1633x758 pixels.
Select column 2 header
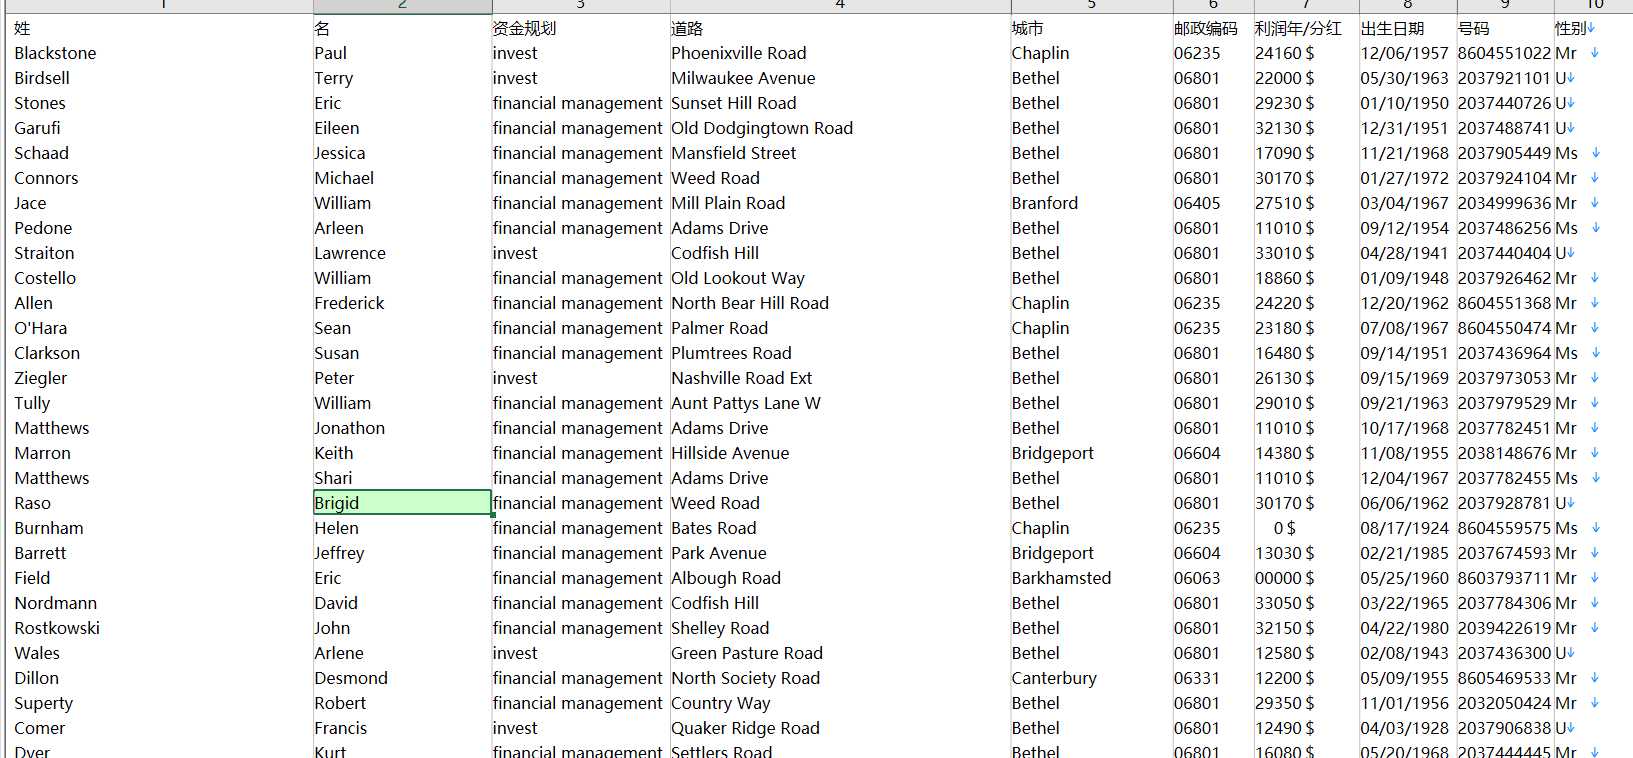click(402, 6)
